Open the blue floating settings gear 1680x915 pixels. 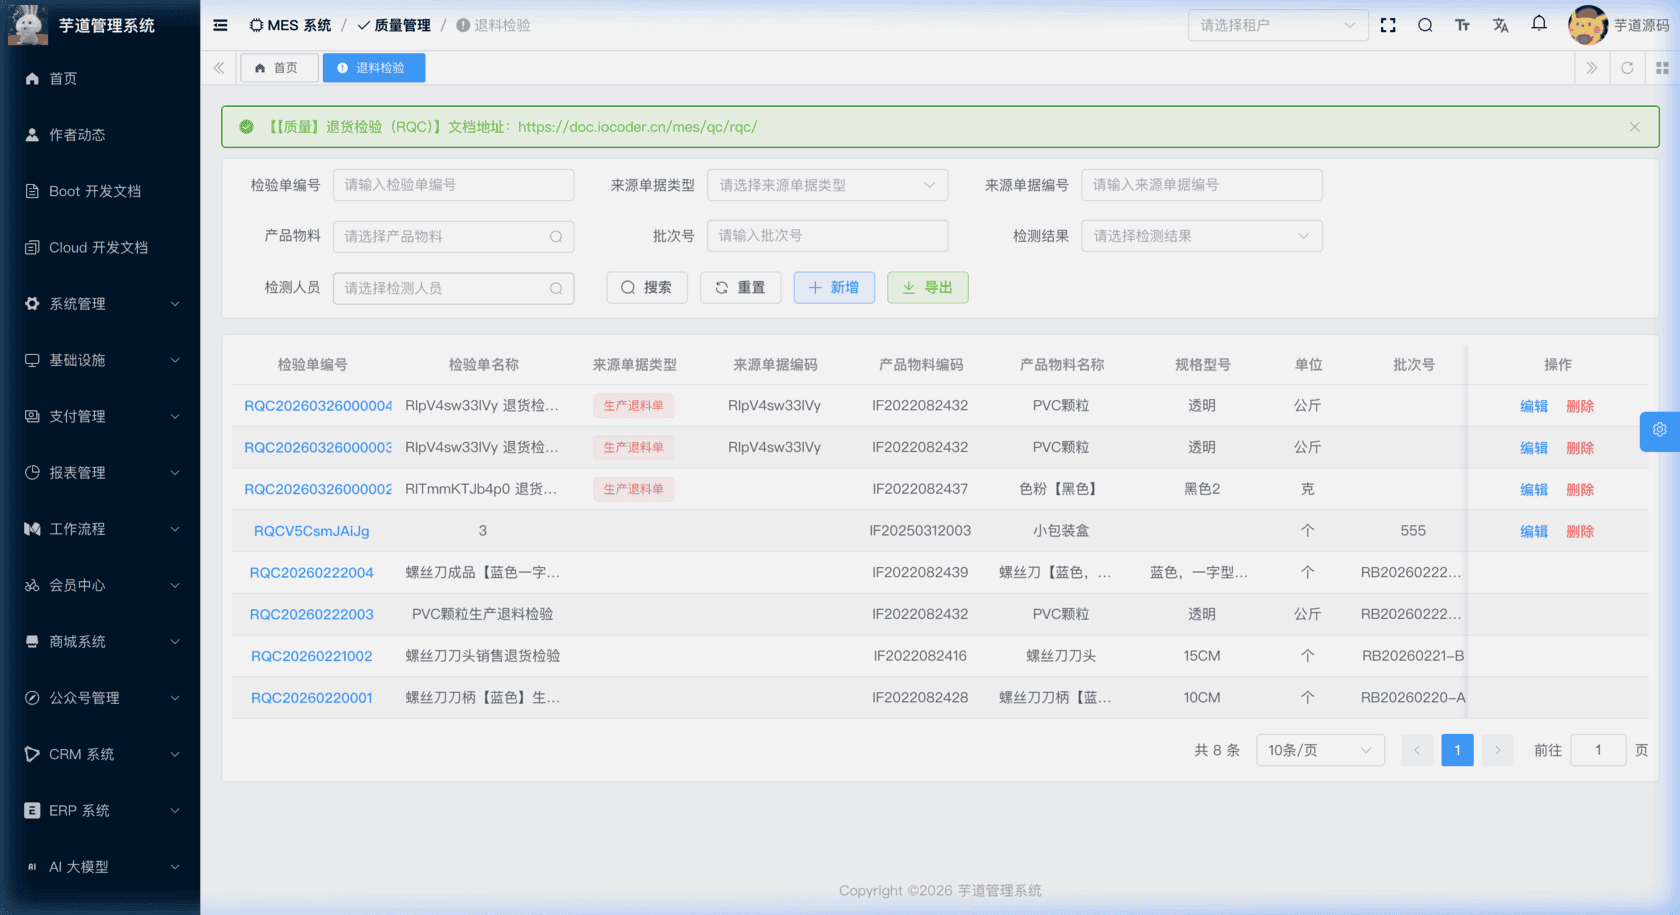coord(1659,430)
